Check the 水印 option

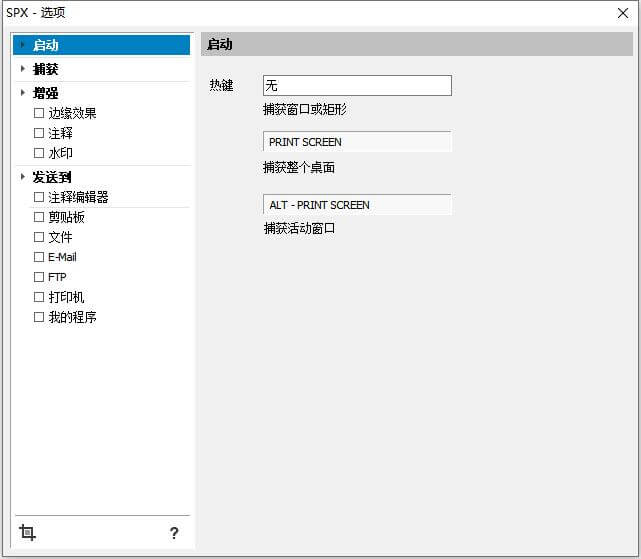(x=39, y=153)
